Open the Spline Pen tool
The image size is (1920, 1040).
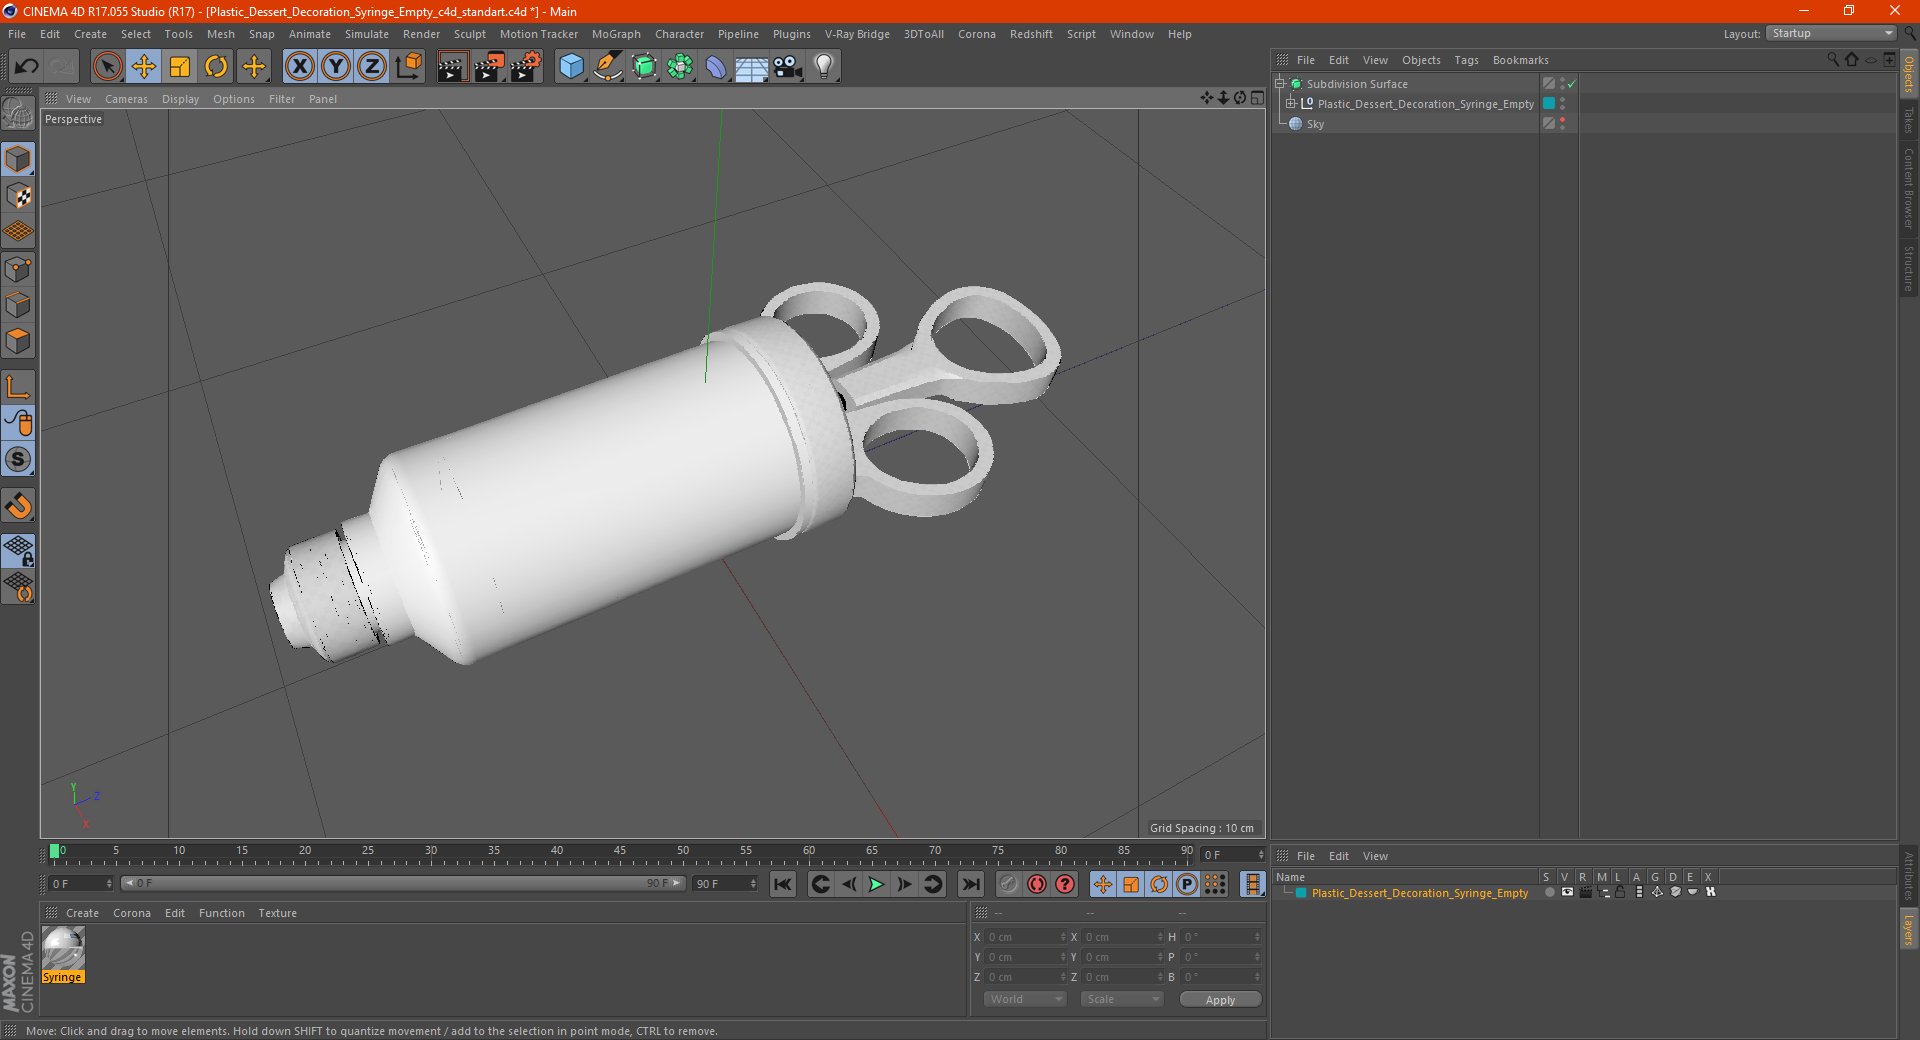click(608, 67)
